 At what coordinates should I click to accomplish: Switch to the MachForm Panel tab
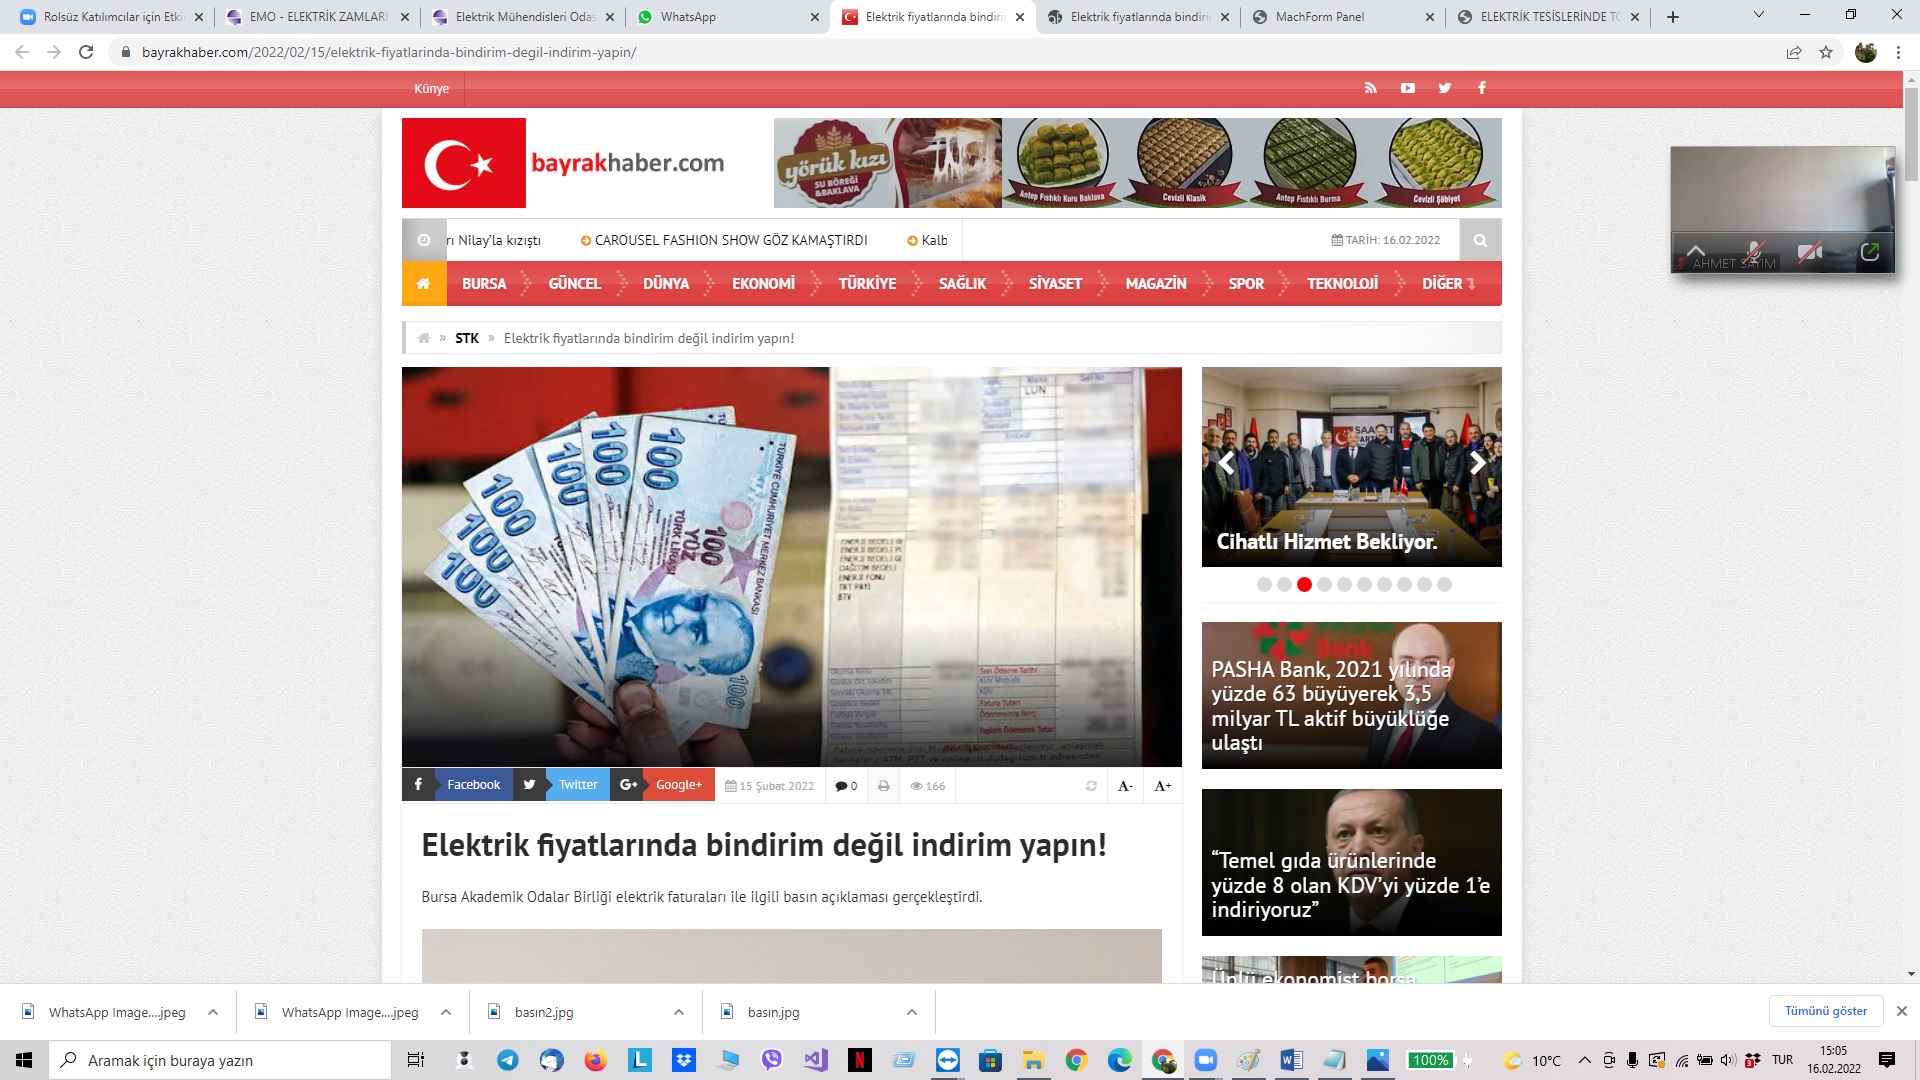pyautogui.click(x=1342, y=17)
